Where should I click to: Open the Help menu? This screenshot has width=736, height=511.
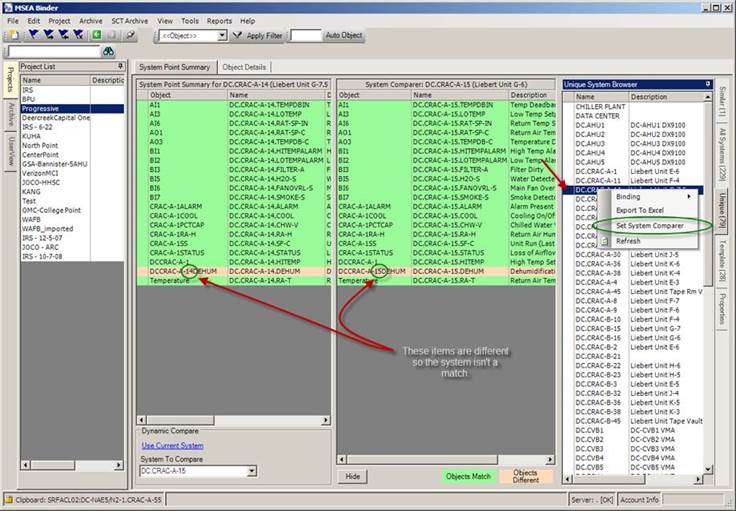[247, 21]
